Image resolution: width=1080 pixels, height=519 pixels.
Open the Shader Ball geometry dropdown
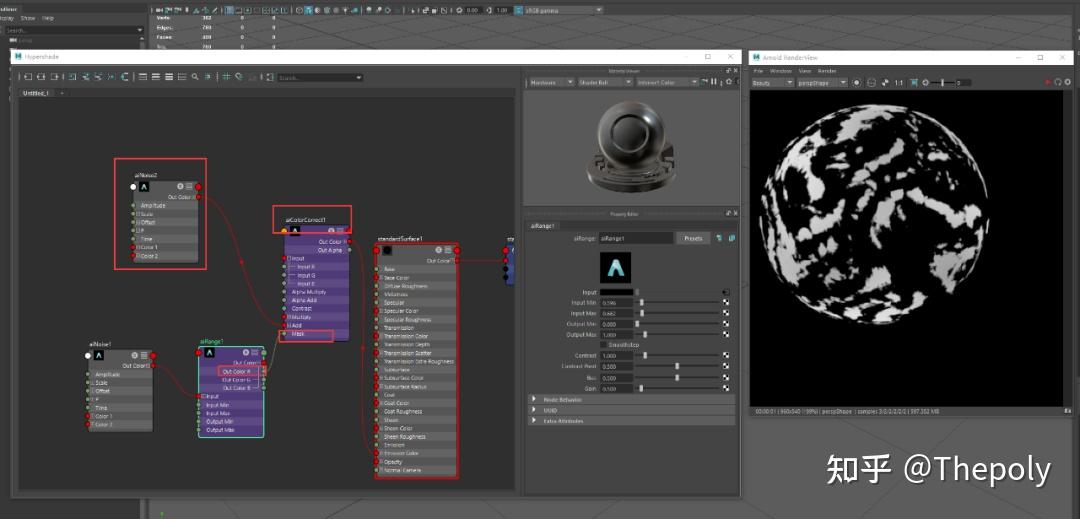click(x=600, y=82)
